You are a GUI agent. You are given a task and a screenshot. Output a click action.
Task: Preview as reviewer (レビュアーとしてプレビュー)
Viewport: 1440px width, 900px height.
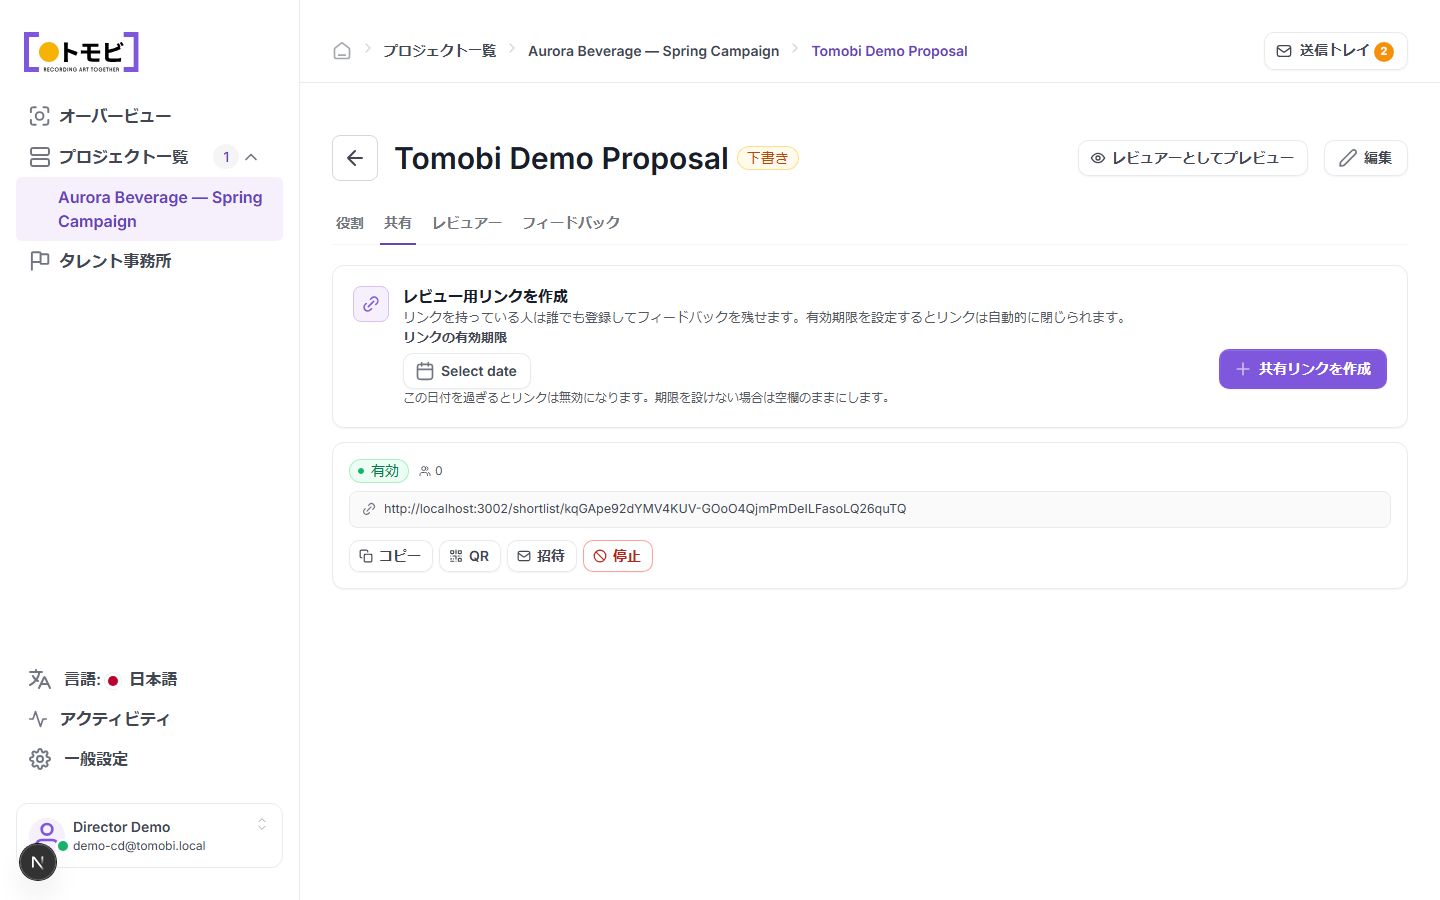1192,158
